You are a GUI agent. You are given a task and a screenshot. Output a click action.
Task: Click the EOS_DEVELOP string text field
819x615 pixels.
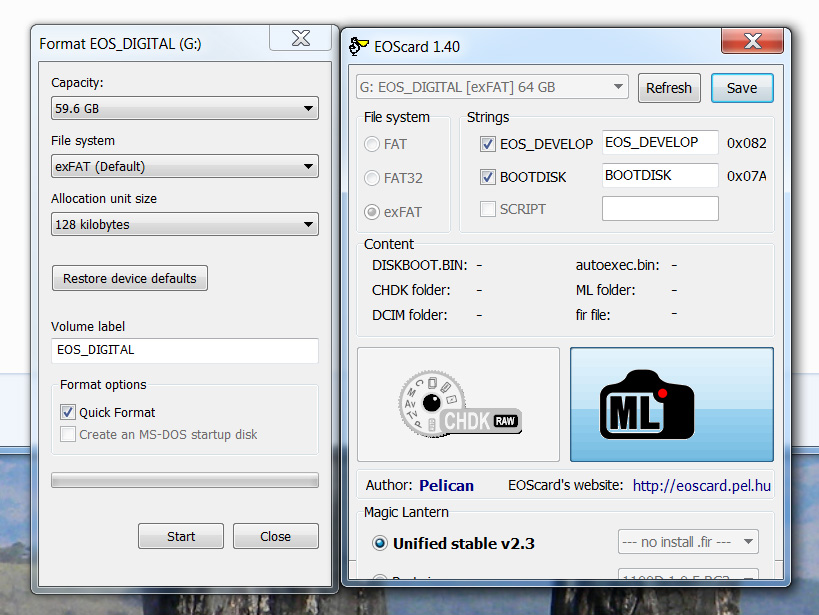(660, 143)
